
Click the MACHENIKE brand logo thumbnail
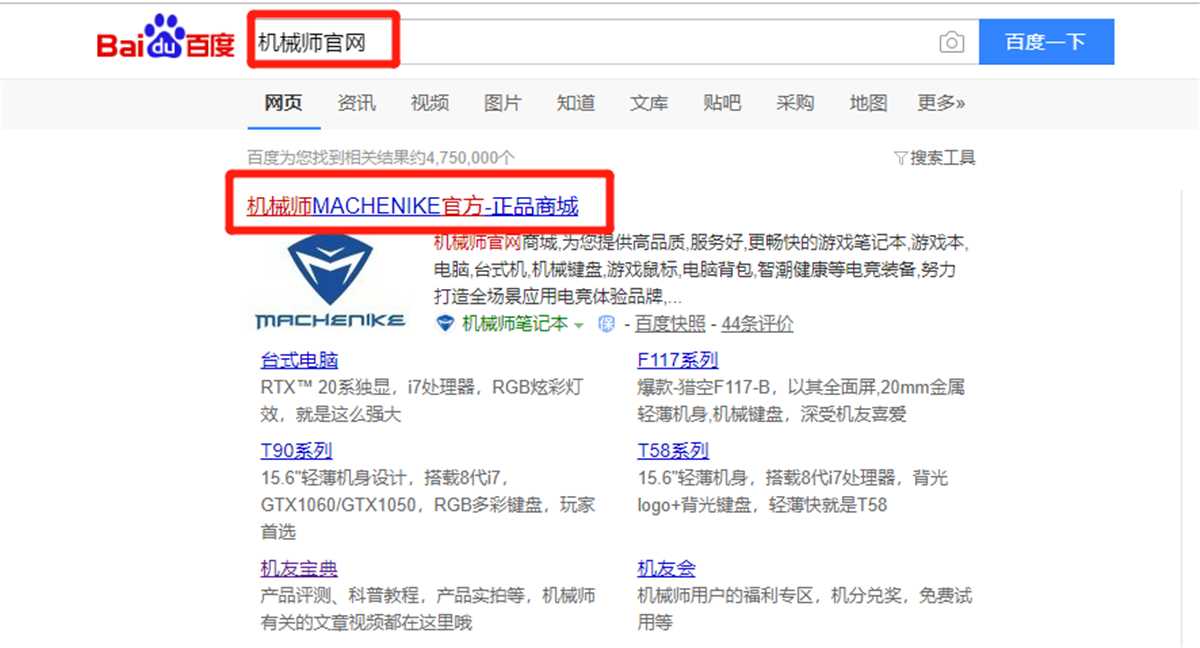coord(330,283)
